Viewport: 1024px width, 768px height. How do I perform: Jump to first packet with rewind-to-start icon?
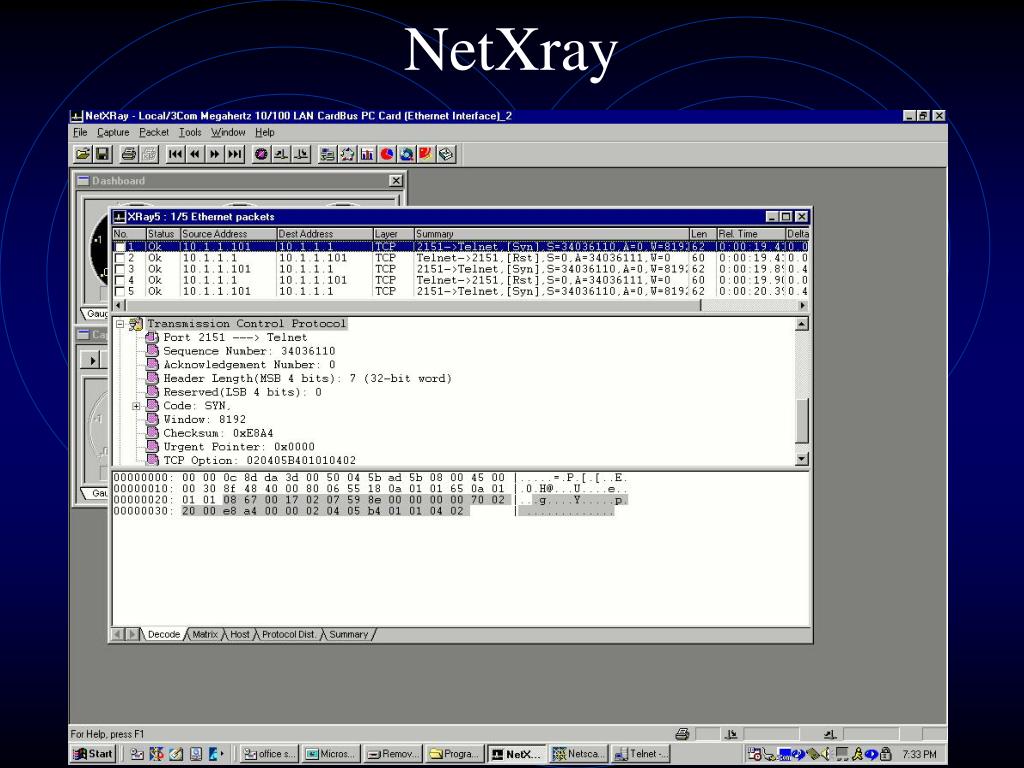click(x=175, y=154)
